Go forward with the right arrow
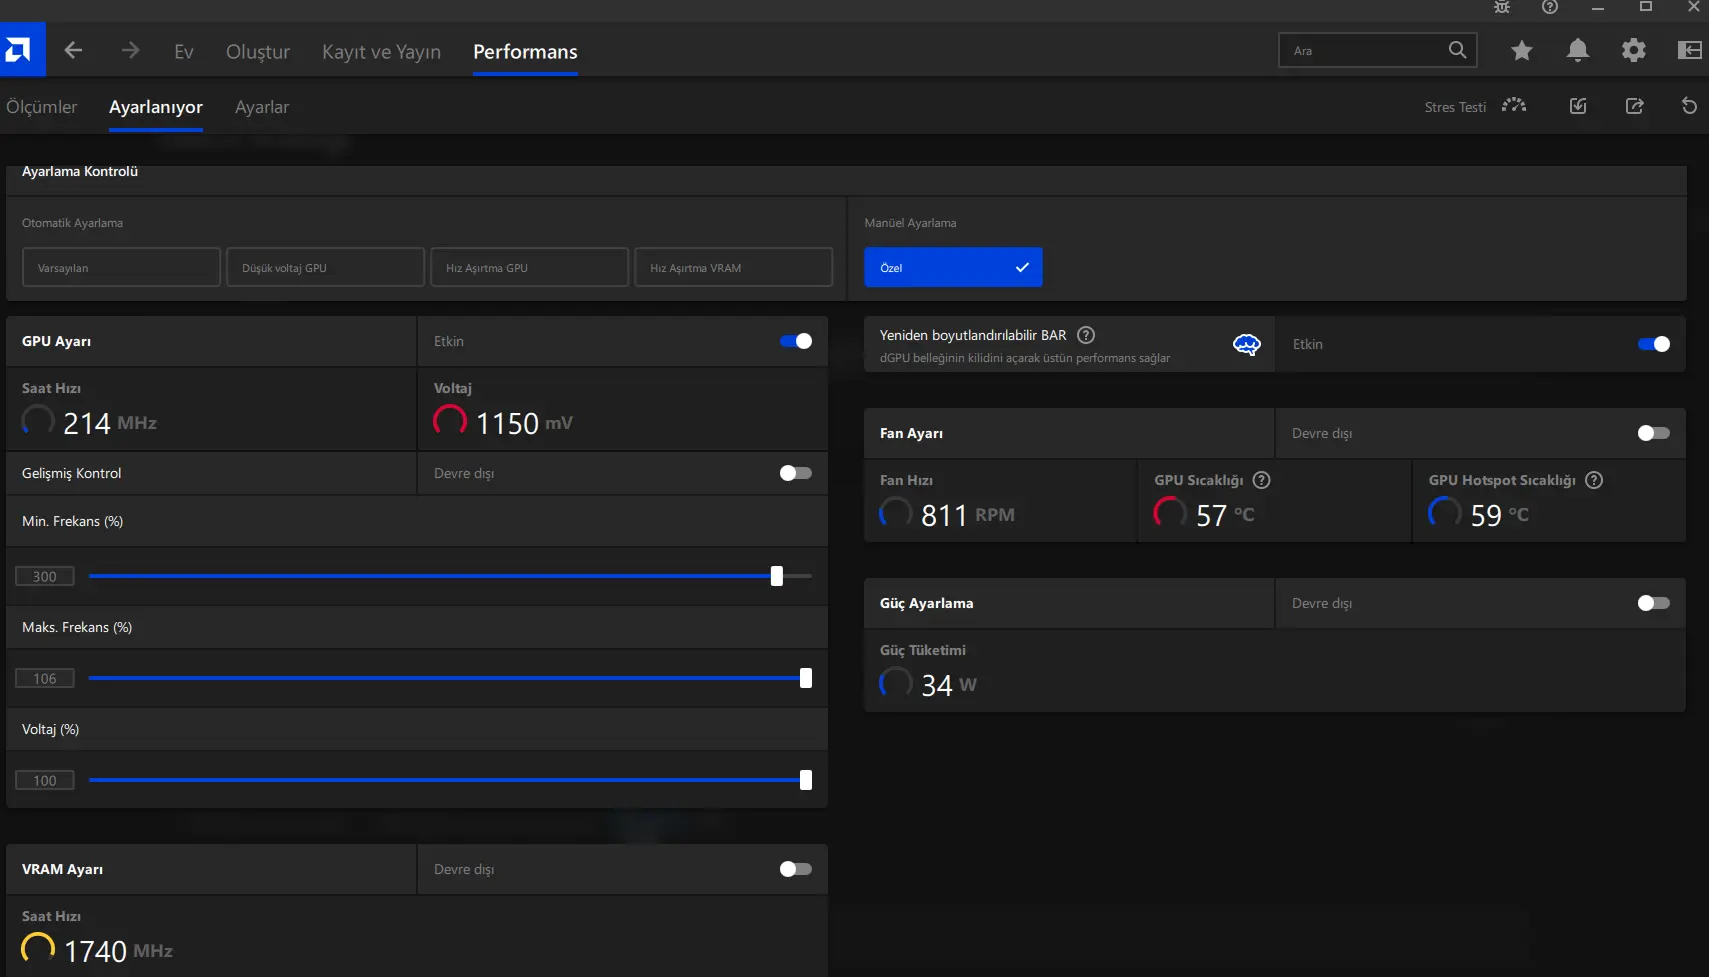 tap(130, 50)
